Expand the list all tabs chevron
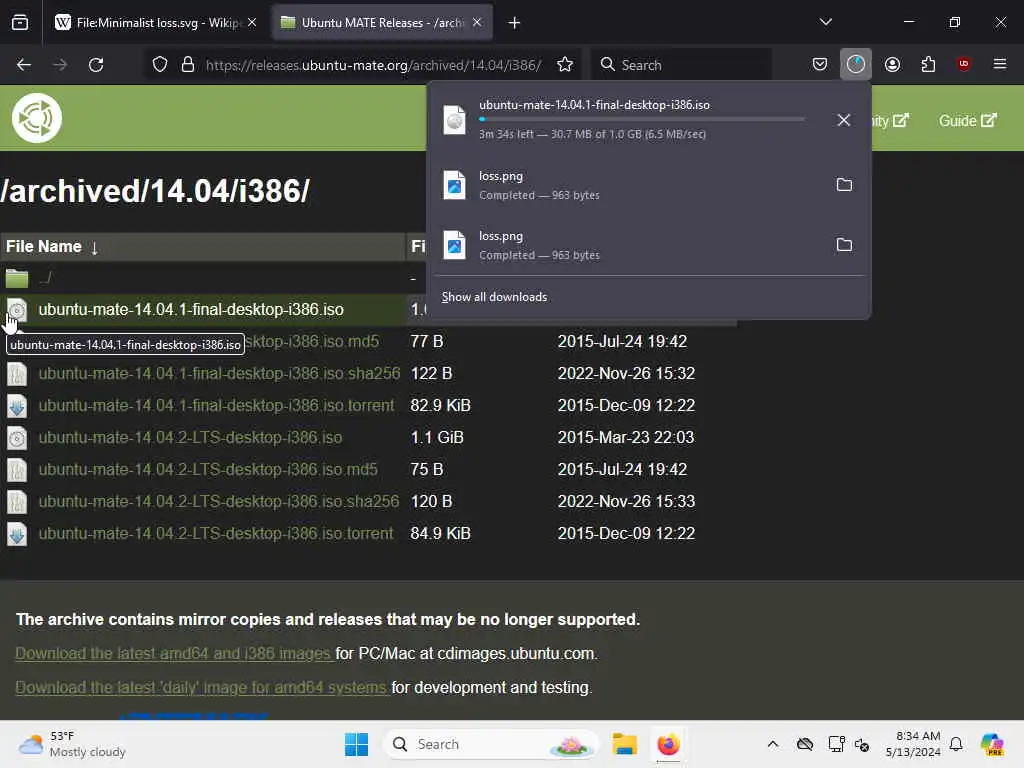Viewport: 1024px width, 768px height. coord(825,22)
